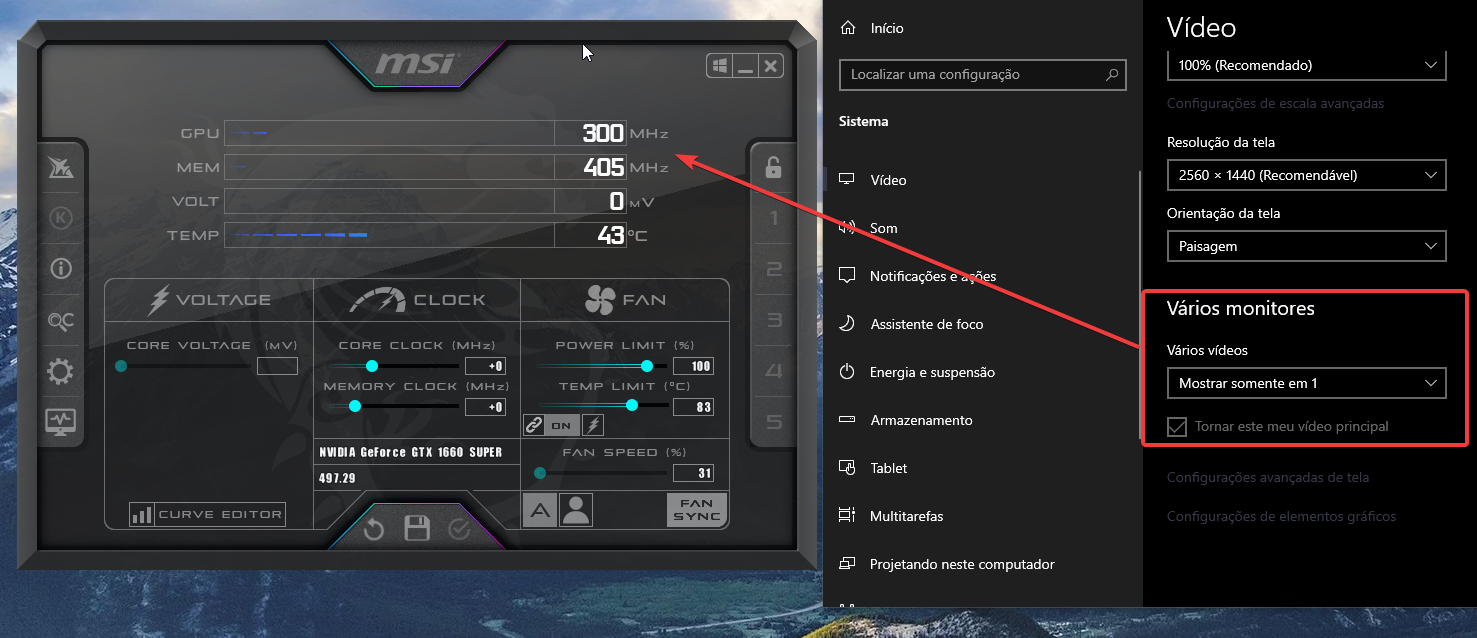Click the ON toggle beside link icon

(x=561, y=425)
